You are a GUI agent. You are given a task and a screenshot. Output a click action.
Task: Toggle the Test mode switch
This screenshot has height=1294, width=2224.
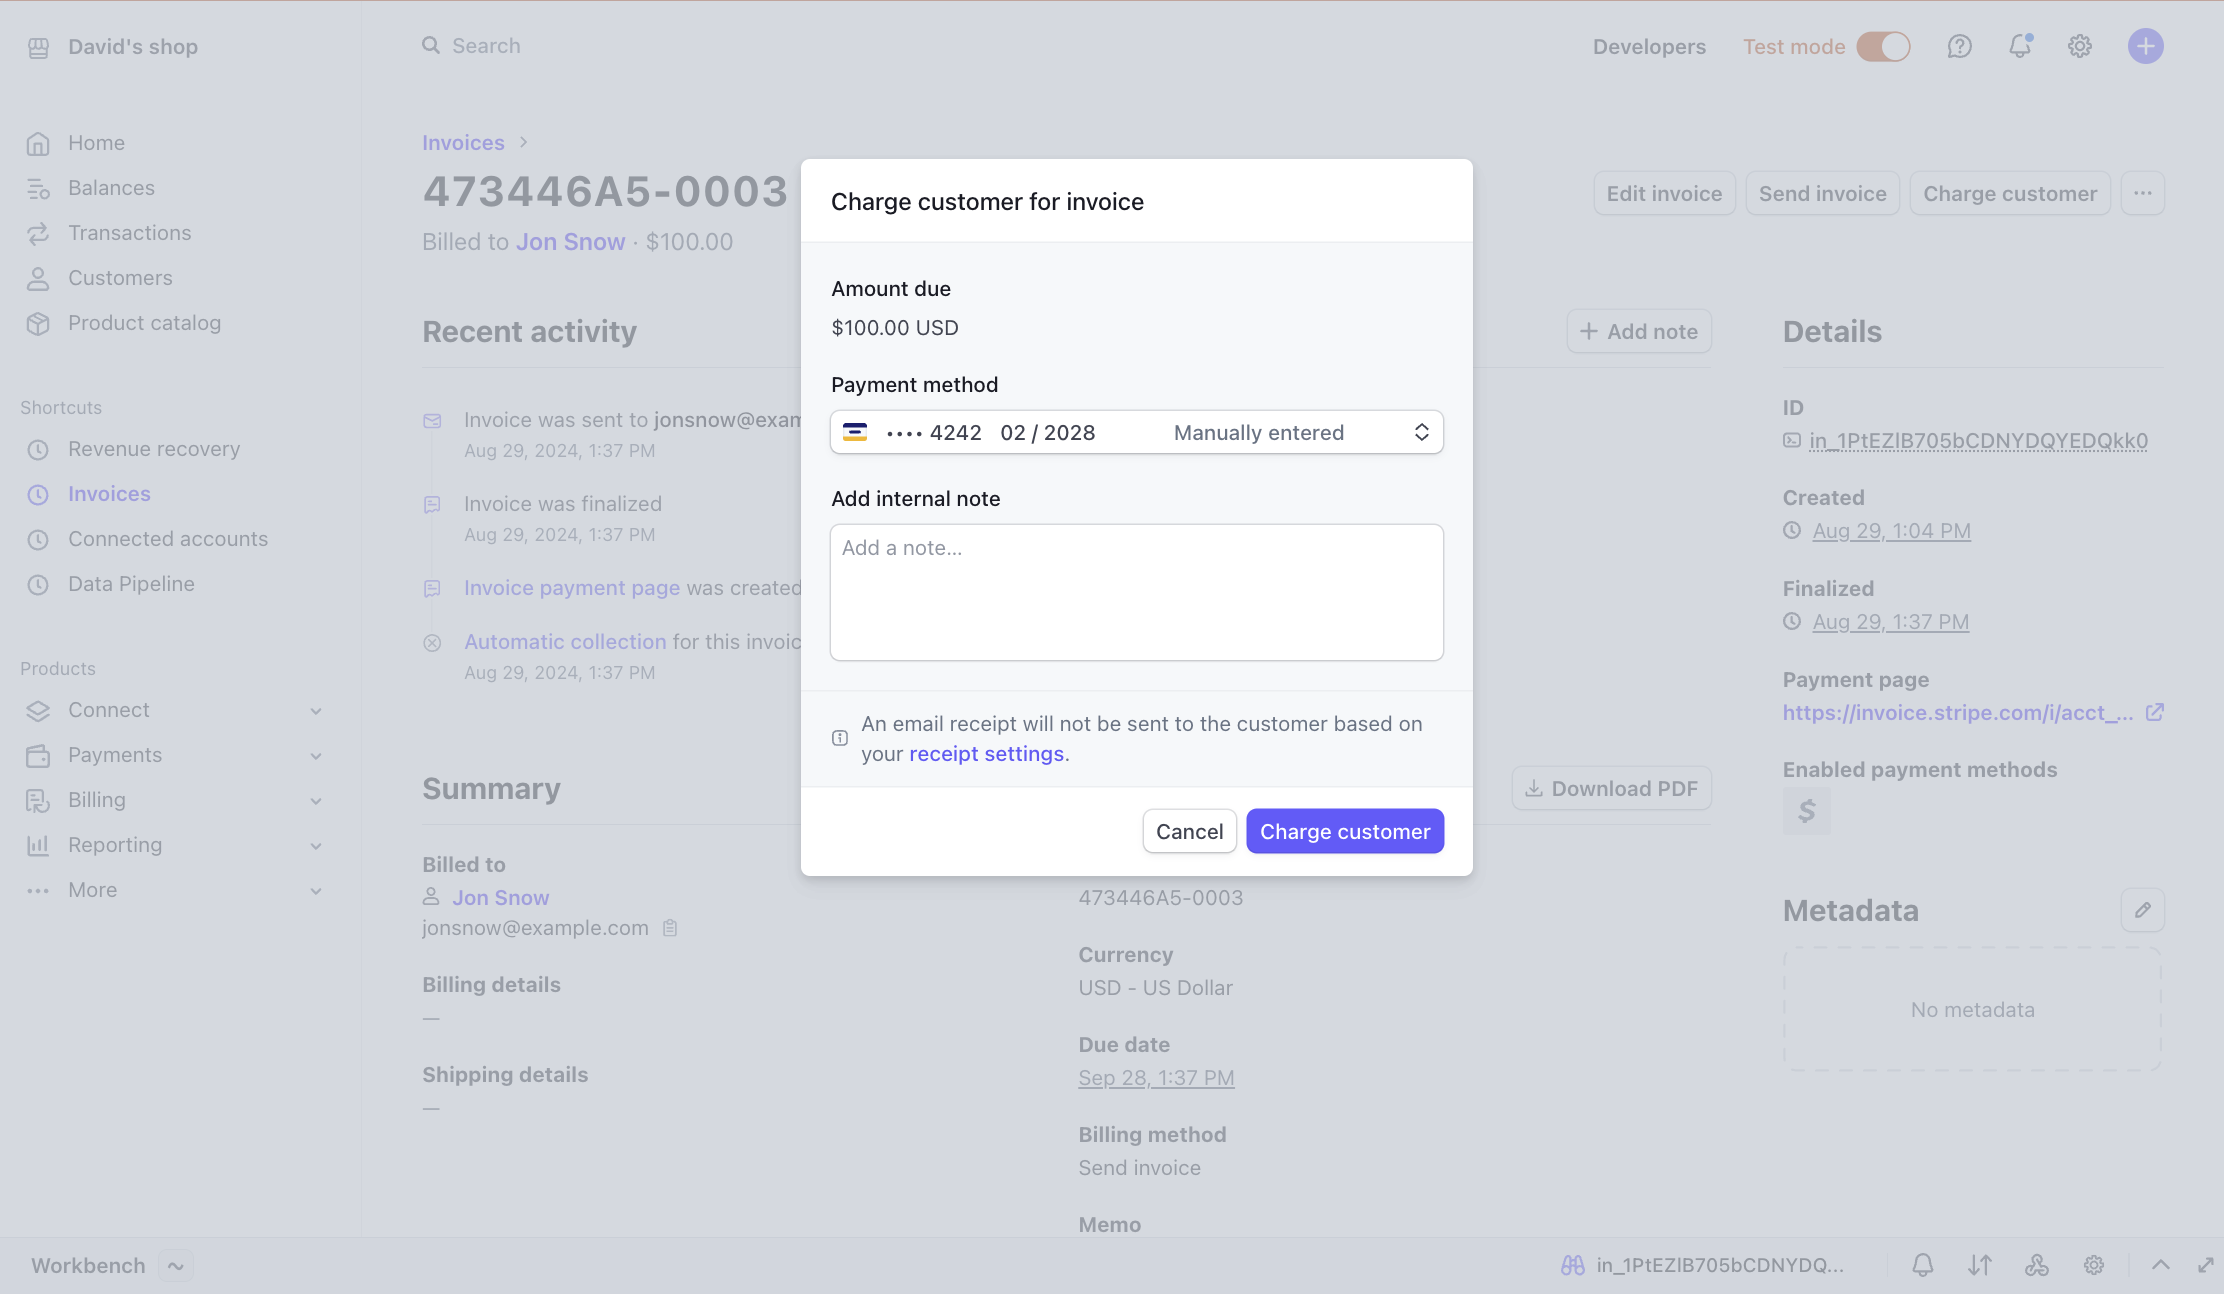[1883, 46]
